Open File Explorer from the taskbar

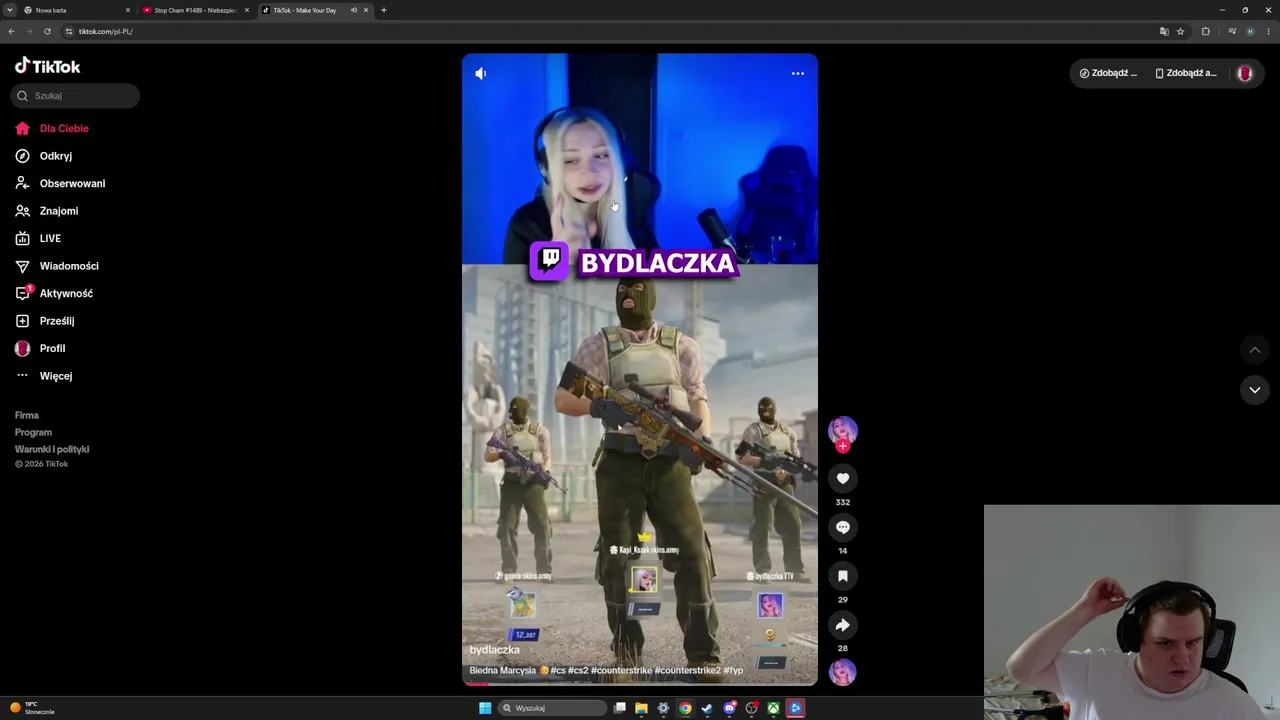641,708
